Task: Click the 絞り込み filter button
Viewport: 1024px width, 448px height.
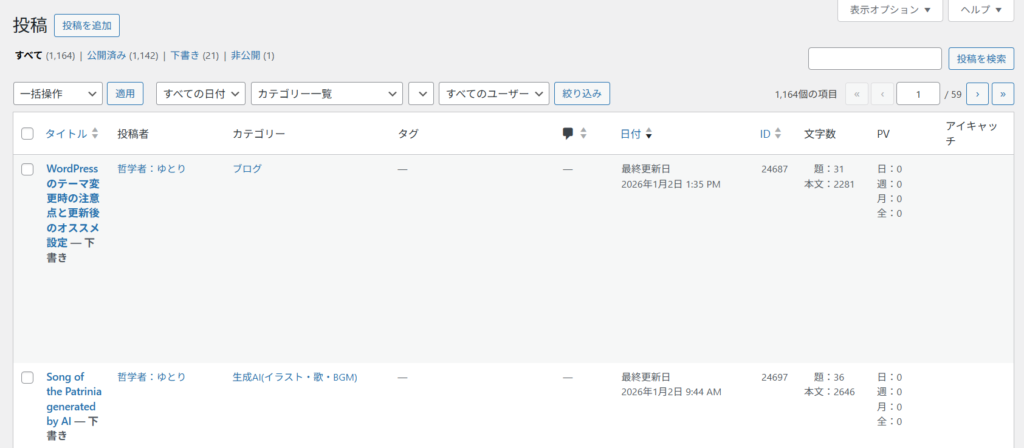Action: pyautogui.click(x=582, y=93)
